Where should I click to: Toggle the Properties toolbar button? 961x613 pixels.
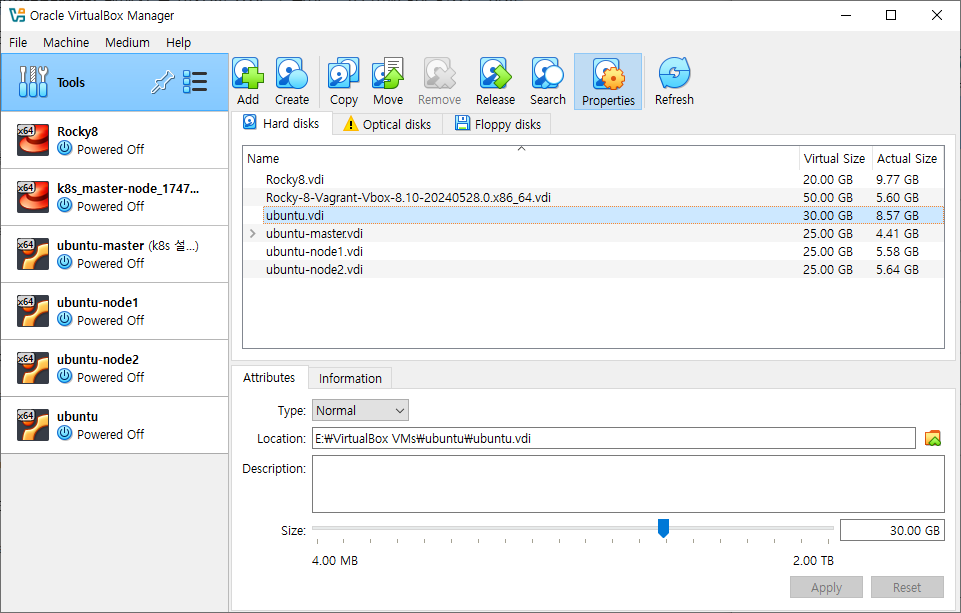pyautogui.click(x=608, y=82)
